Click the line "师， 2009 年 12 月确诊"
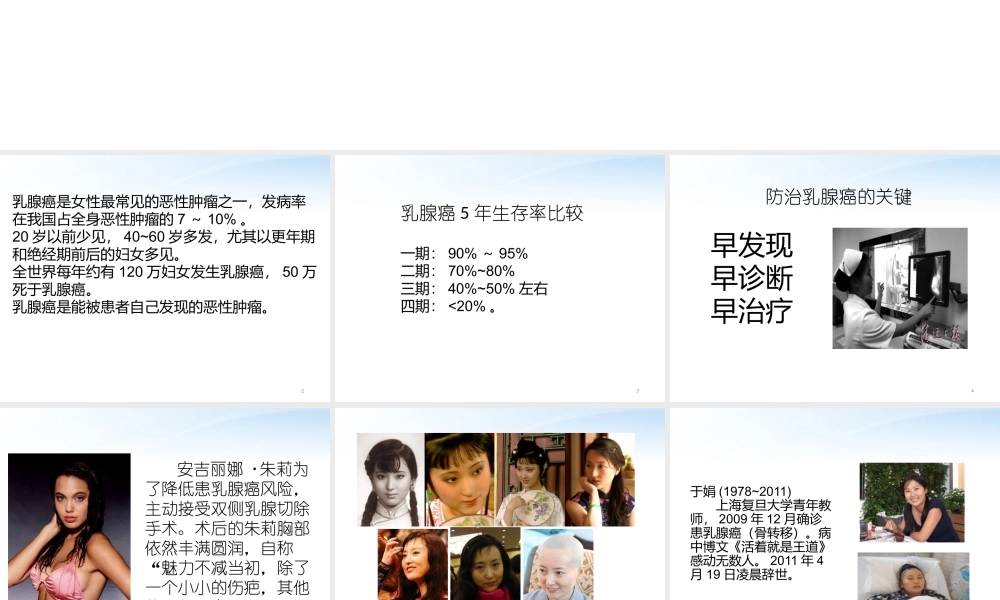The image size is (1000, 600). [x=756, y=520]
